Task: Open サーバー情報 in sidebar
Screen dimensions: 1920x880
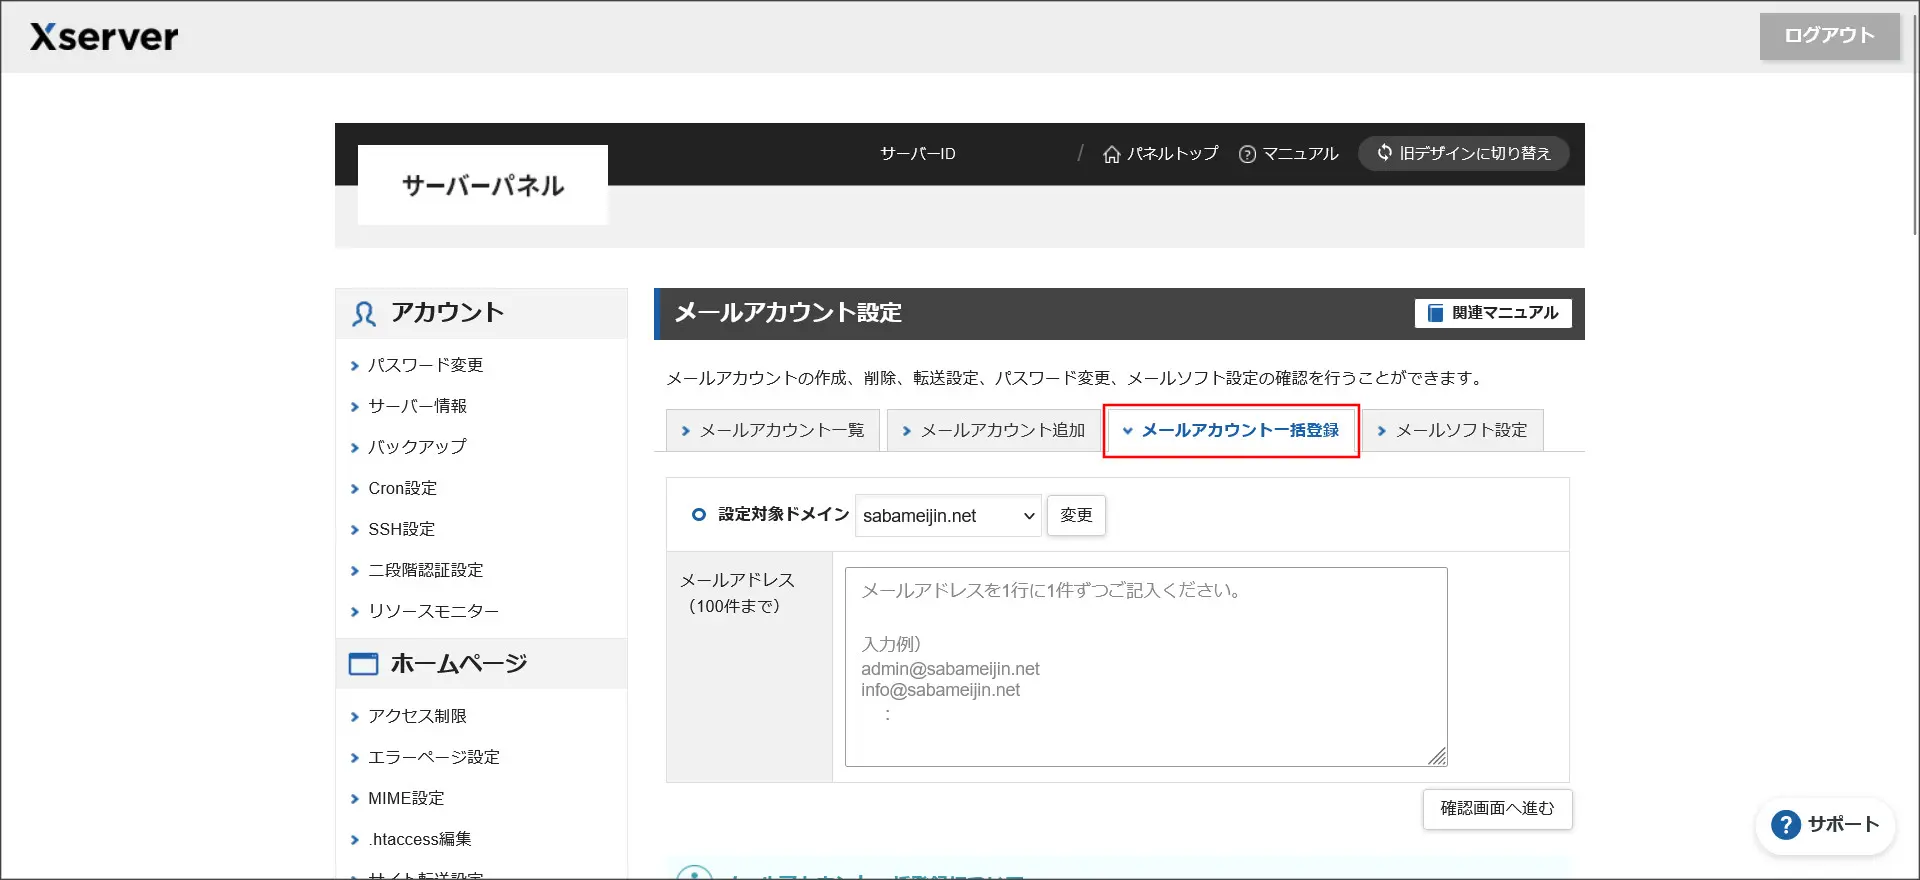Action: click(417, 406)
